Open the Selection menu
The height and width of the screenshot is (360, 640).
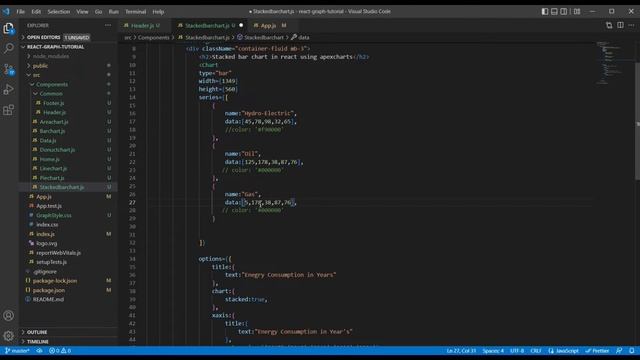59,11
